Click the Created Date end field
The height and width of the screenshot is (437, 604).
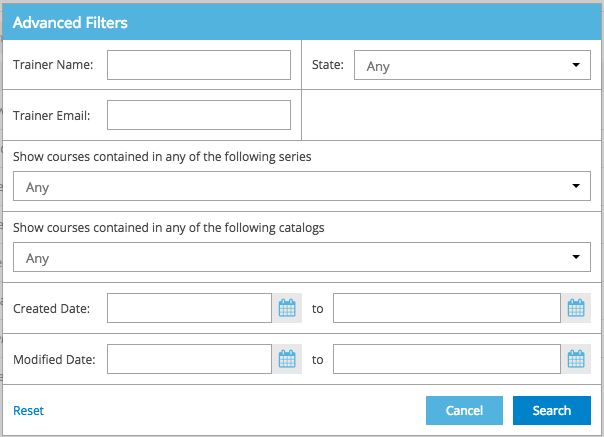click(446, 308)
